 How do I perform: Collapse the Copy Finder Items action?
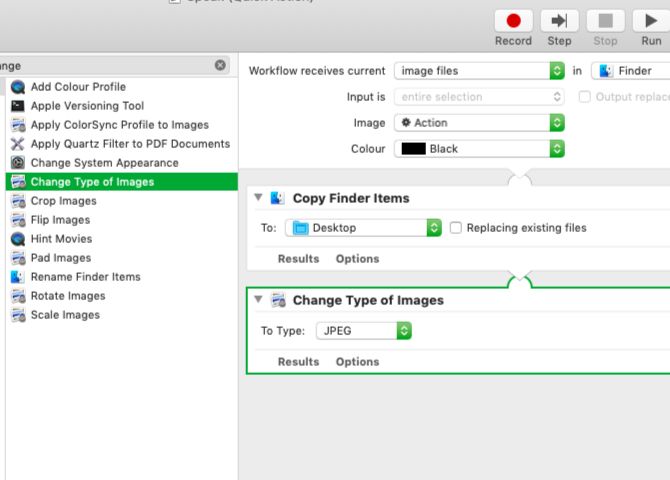[x=259, y=198]
